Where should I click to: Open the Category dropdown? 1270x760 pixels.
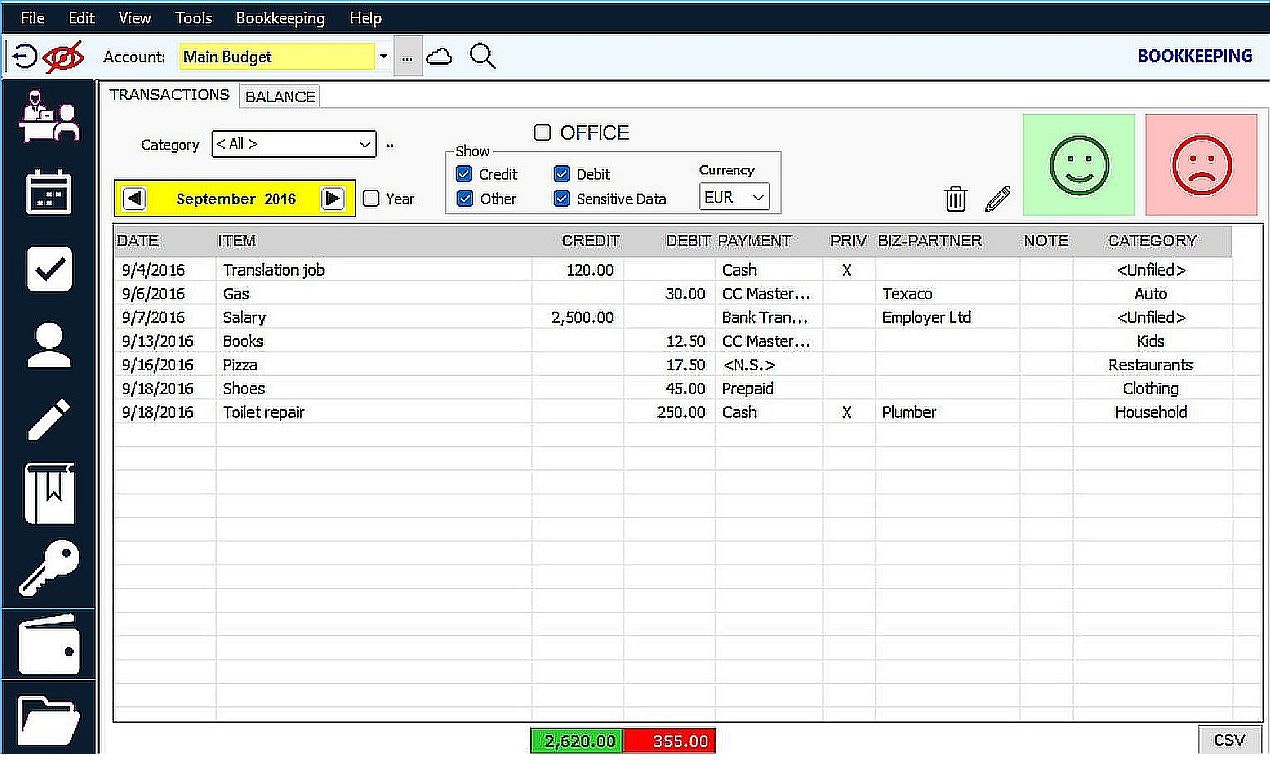(x=293, y=144)
